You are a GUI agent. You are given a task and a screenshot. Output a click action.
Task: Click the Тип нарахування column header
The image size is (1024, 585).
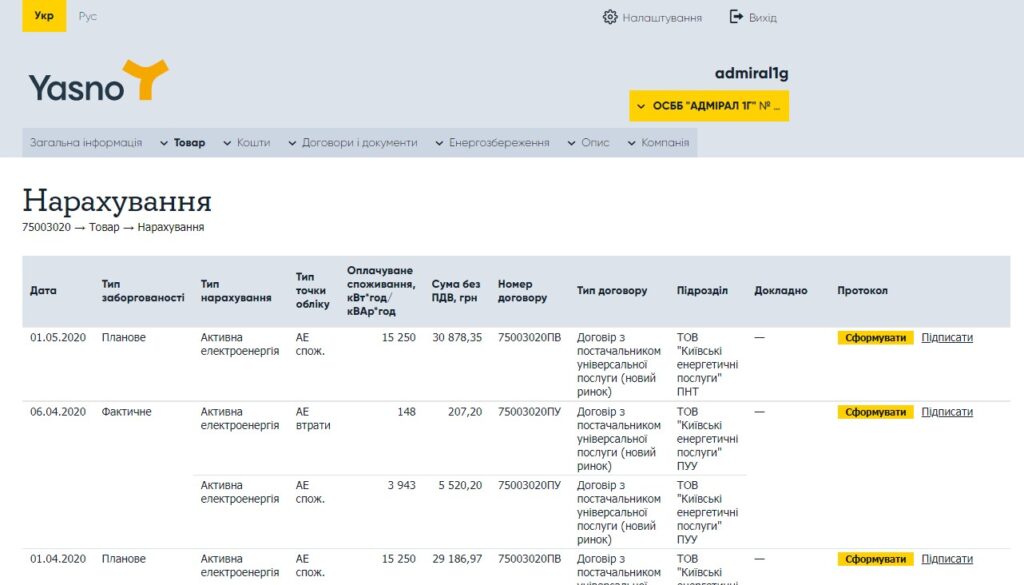236,291
